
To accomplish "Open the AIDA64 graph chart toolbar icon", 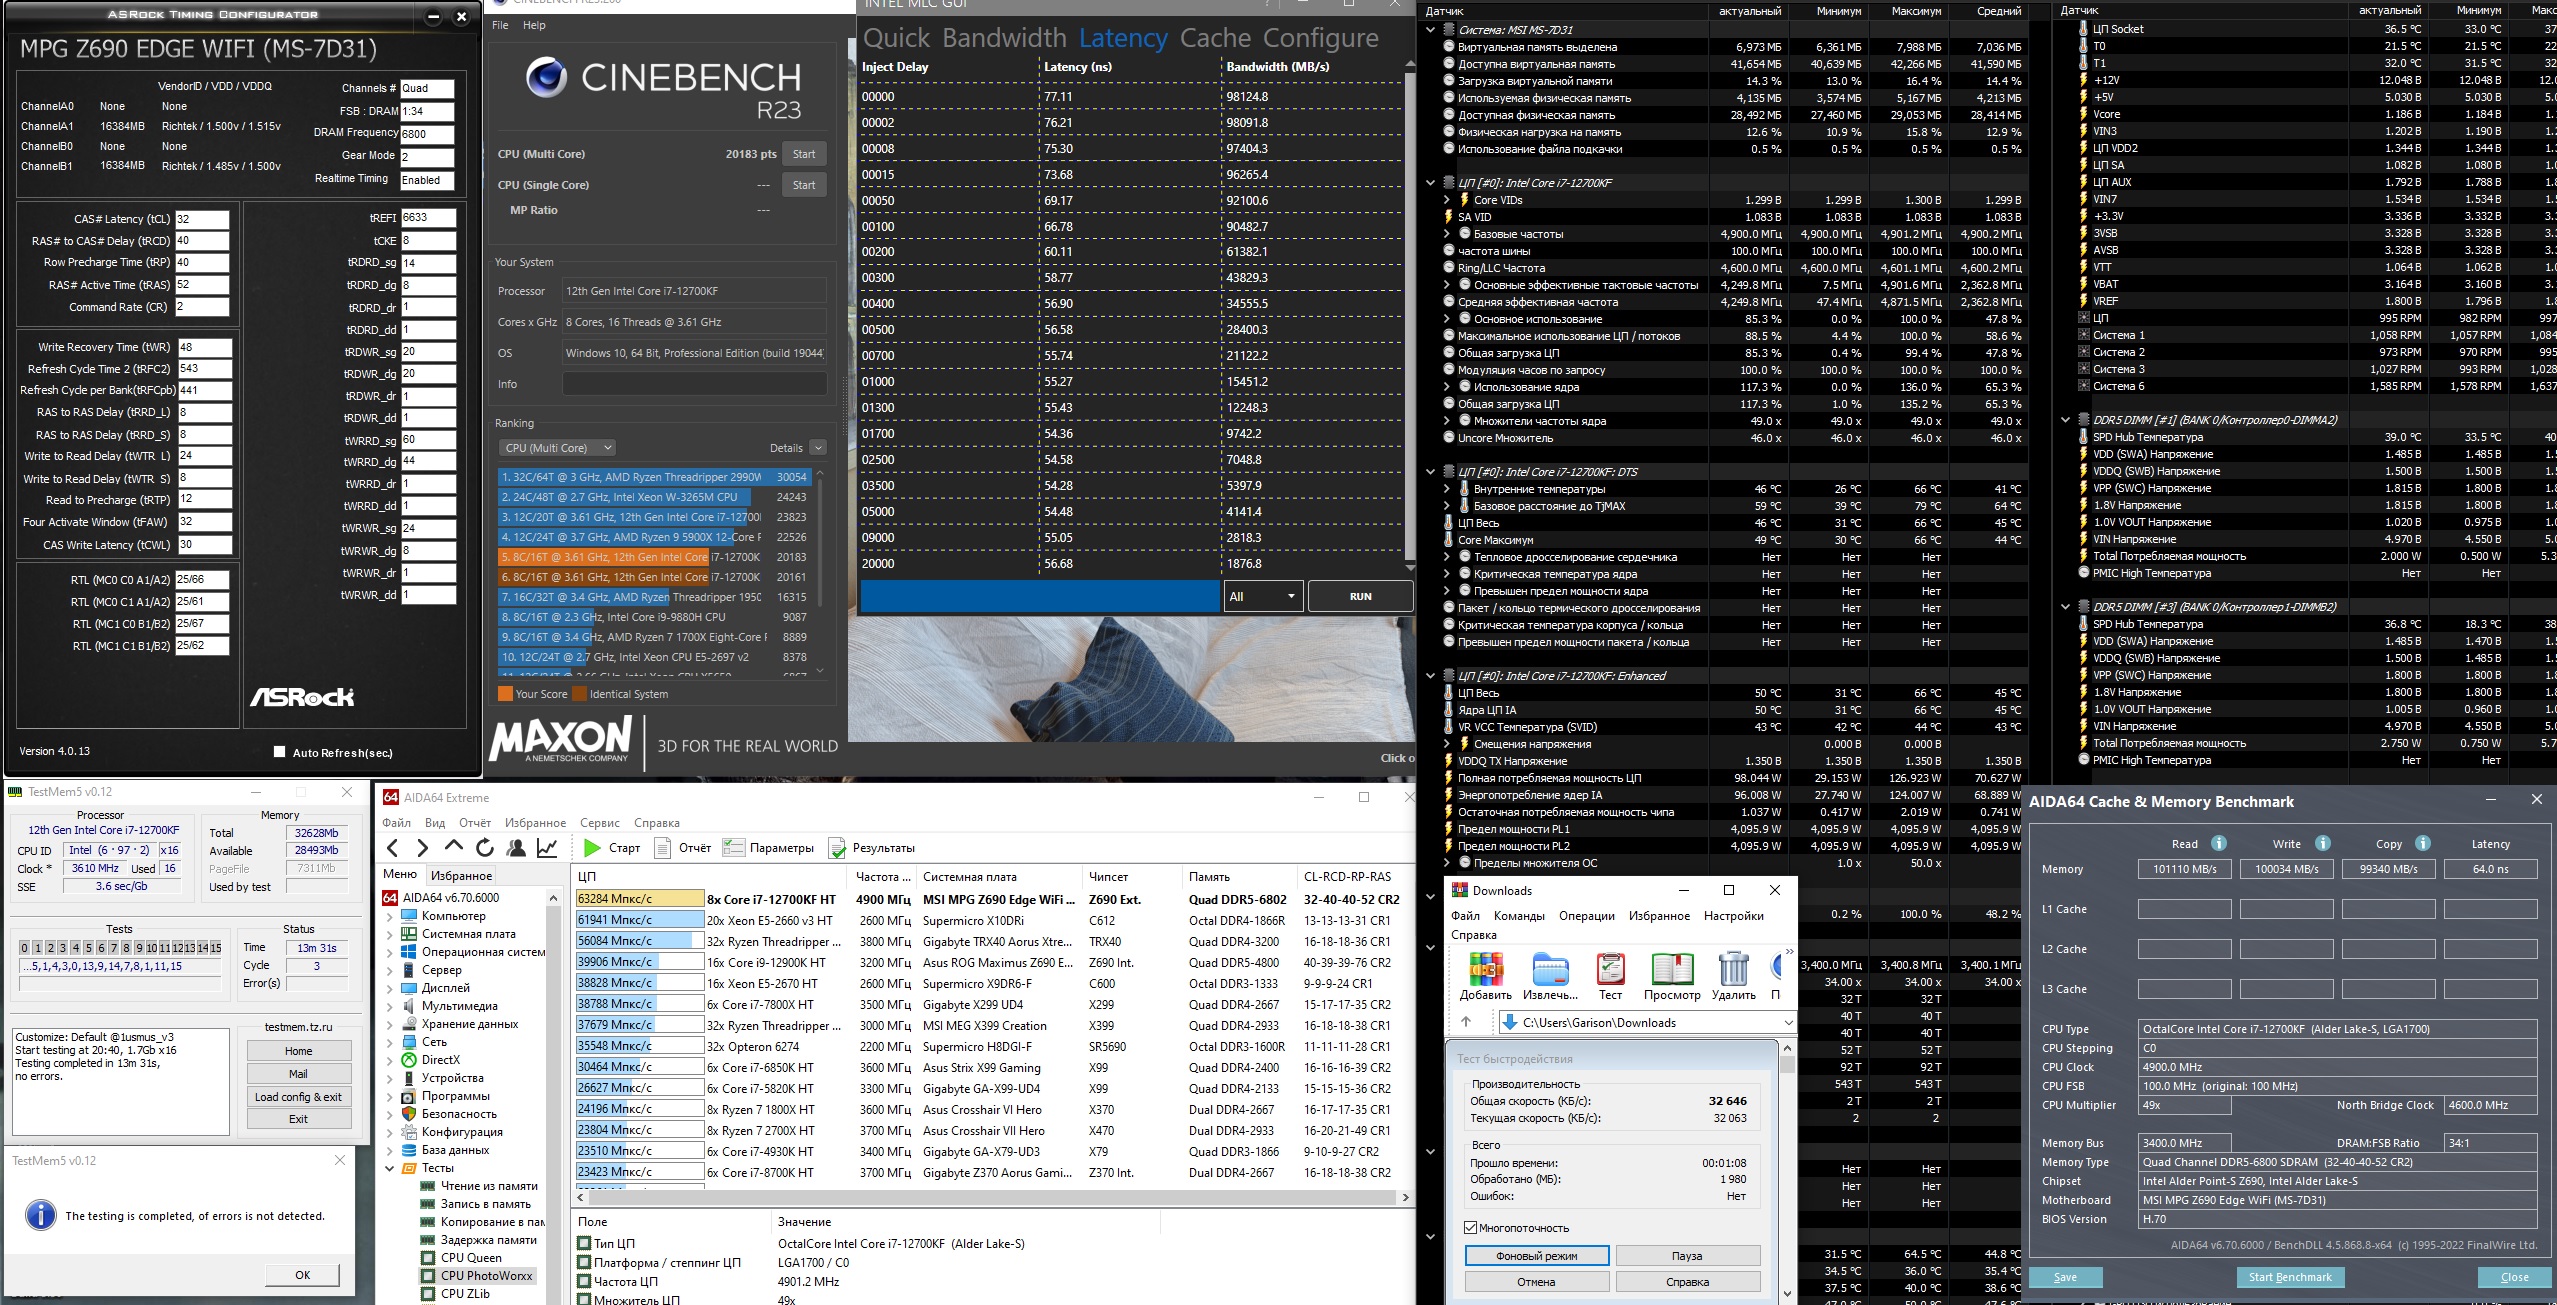I will (x=547, y=848).
